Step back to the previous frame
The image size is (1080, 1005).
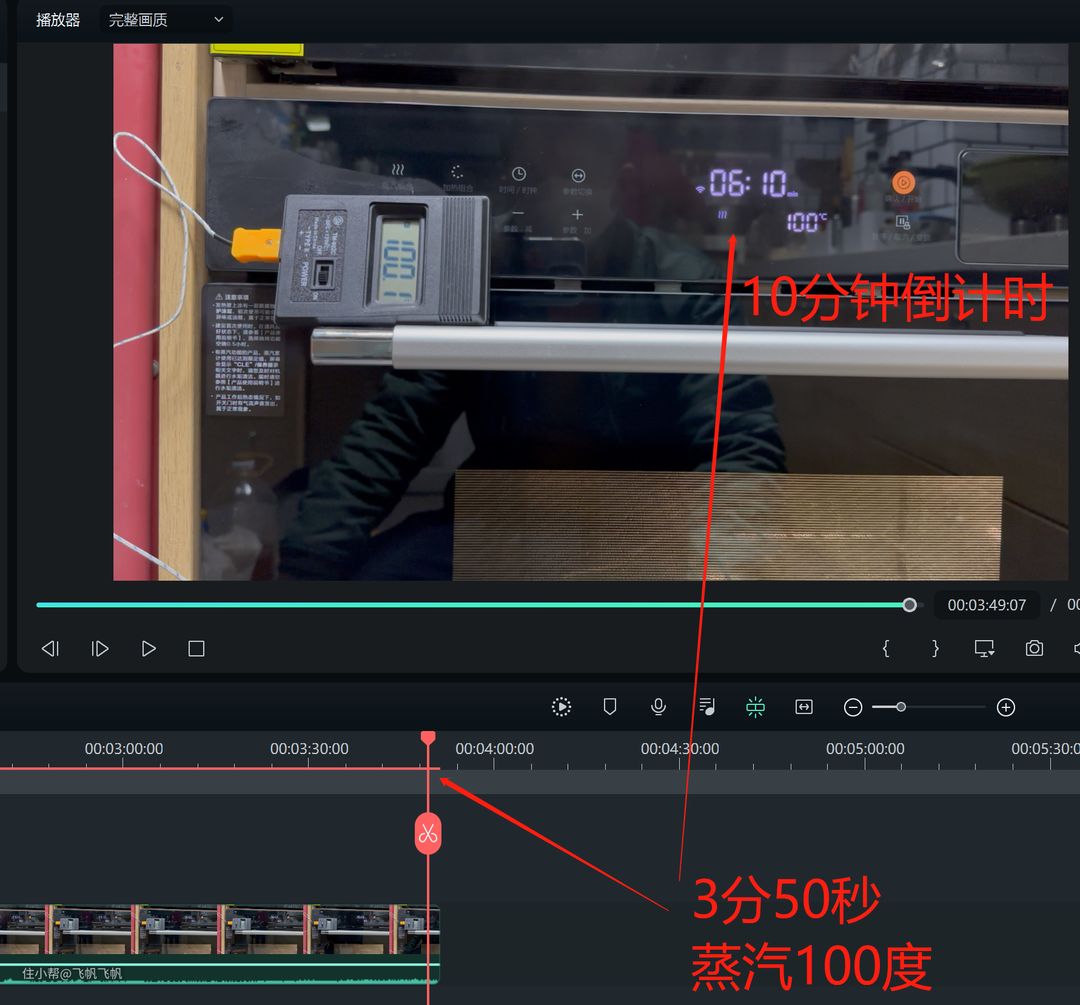(50, 649)
